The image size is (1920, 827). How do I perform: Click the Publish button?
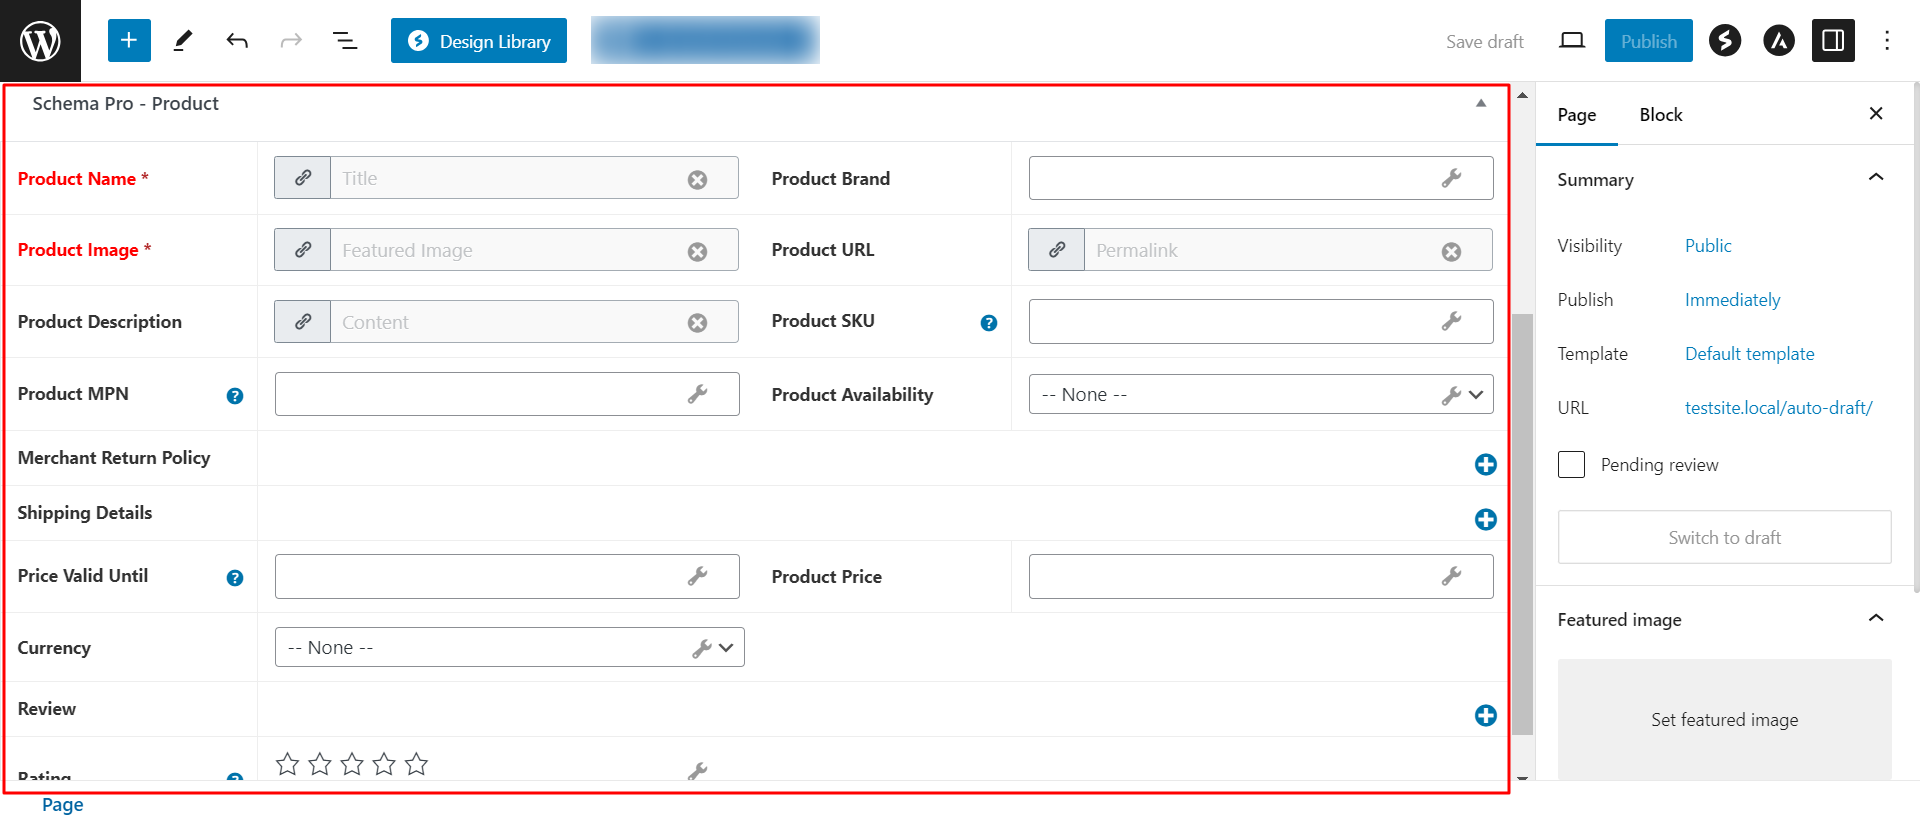pyautogui.click(x=1648, y=41)
